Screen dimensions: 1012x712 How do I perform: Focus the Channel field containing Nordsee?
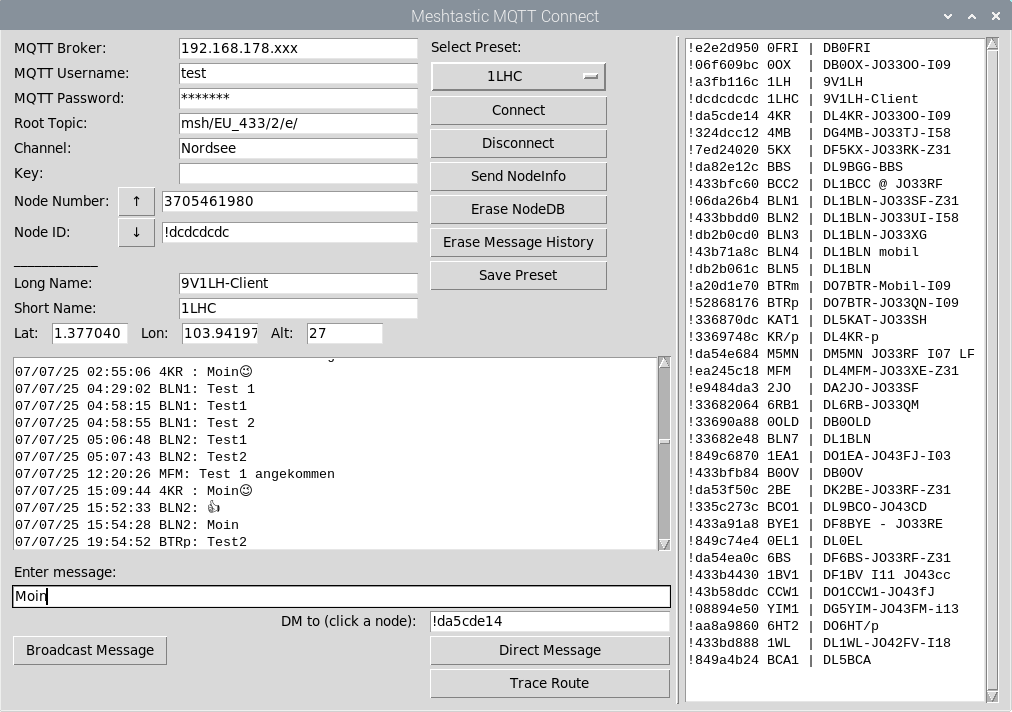coord(298,148)
